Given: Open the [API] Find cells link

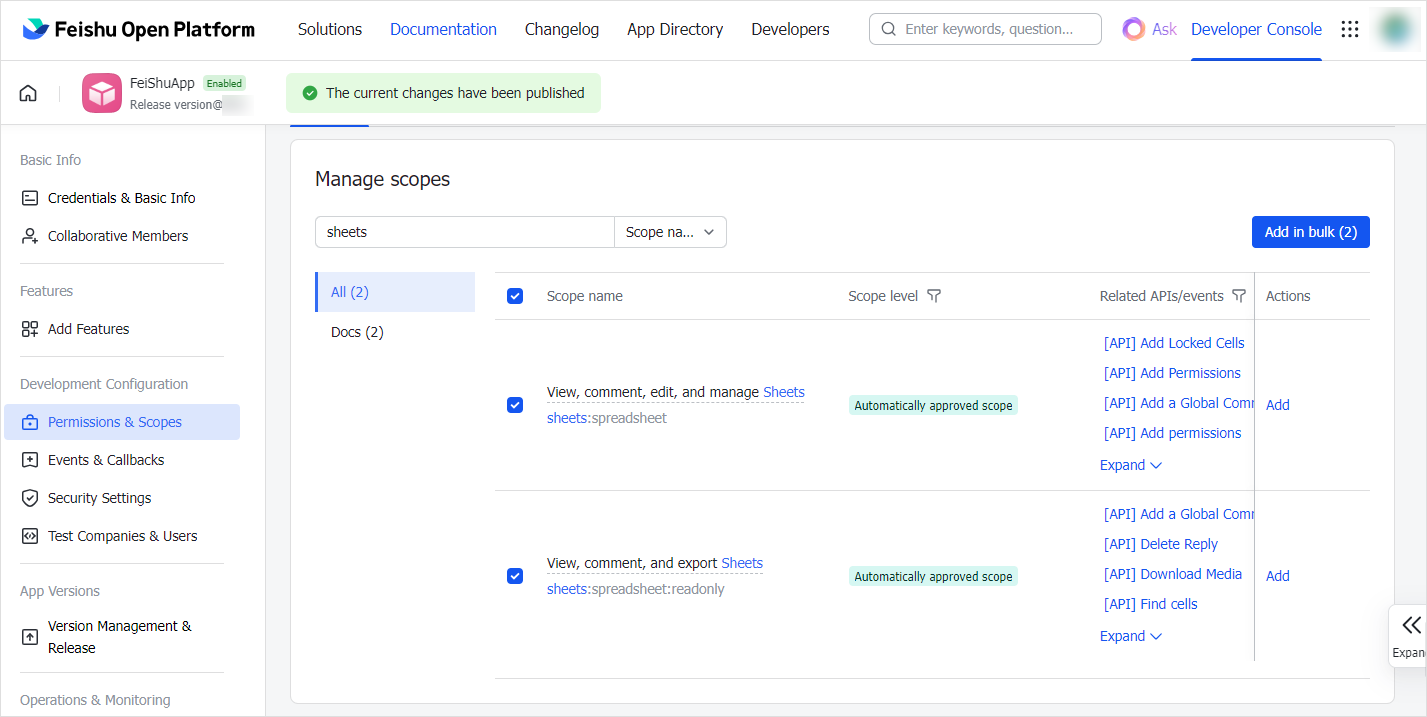Looking at the screenshot, I should (1151, 604).
